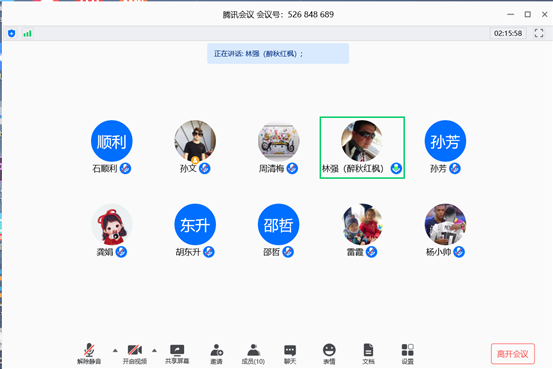
Task: Turn on camera with 开启视频
Action: [135, 350]
